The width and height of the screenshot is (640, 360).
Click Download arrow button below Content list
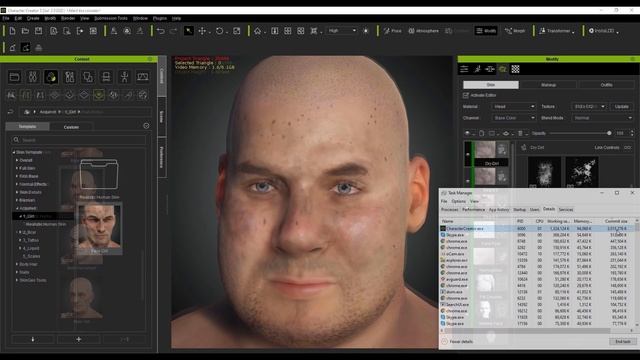33,339
